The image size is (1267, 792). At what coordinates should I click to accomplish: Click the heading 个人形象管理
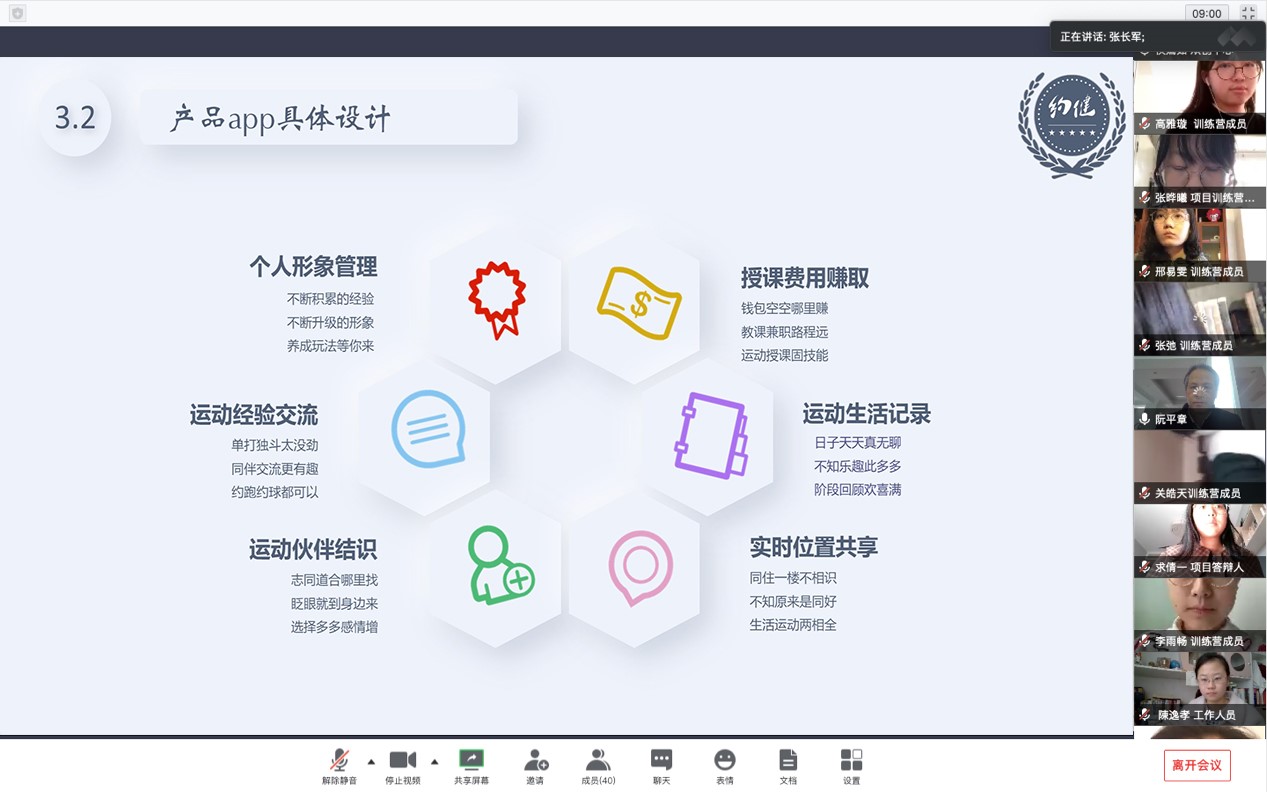pyautogui.click(x=313, y=267)
